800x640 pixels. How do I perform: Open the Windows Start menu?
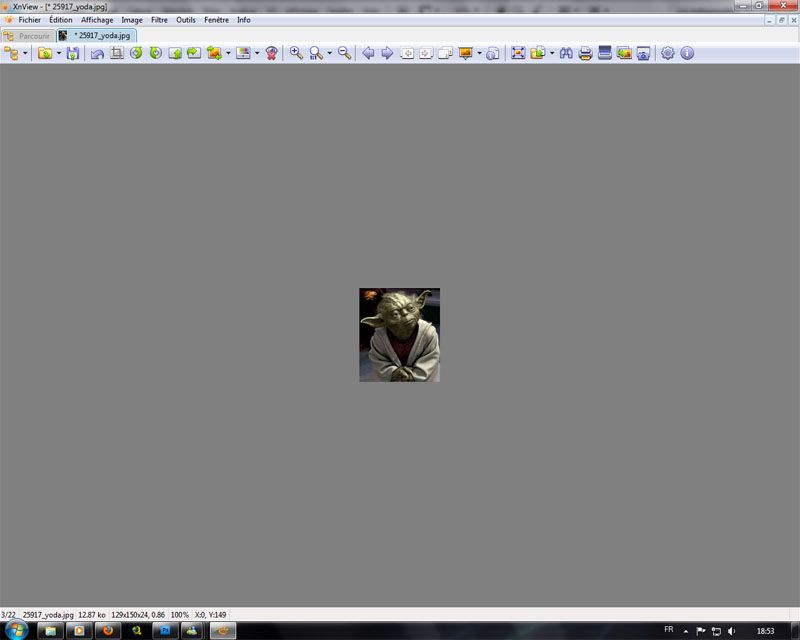(16, 630)
